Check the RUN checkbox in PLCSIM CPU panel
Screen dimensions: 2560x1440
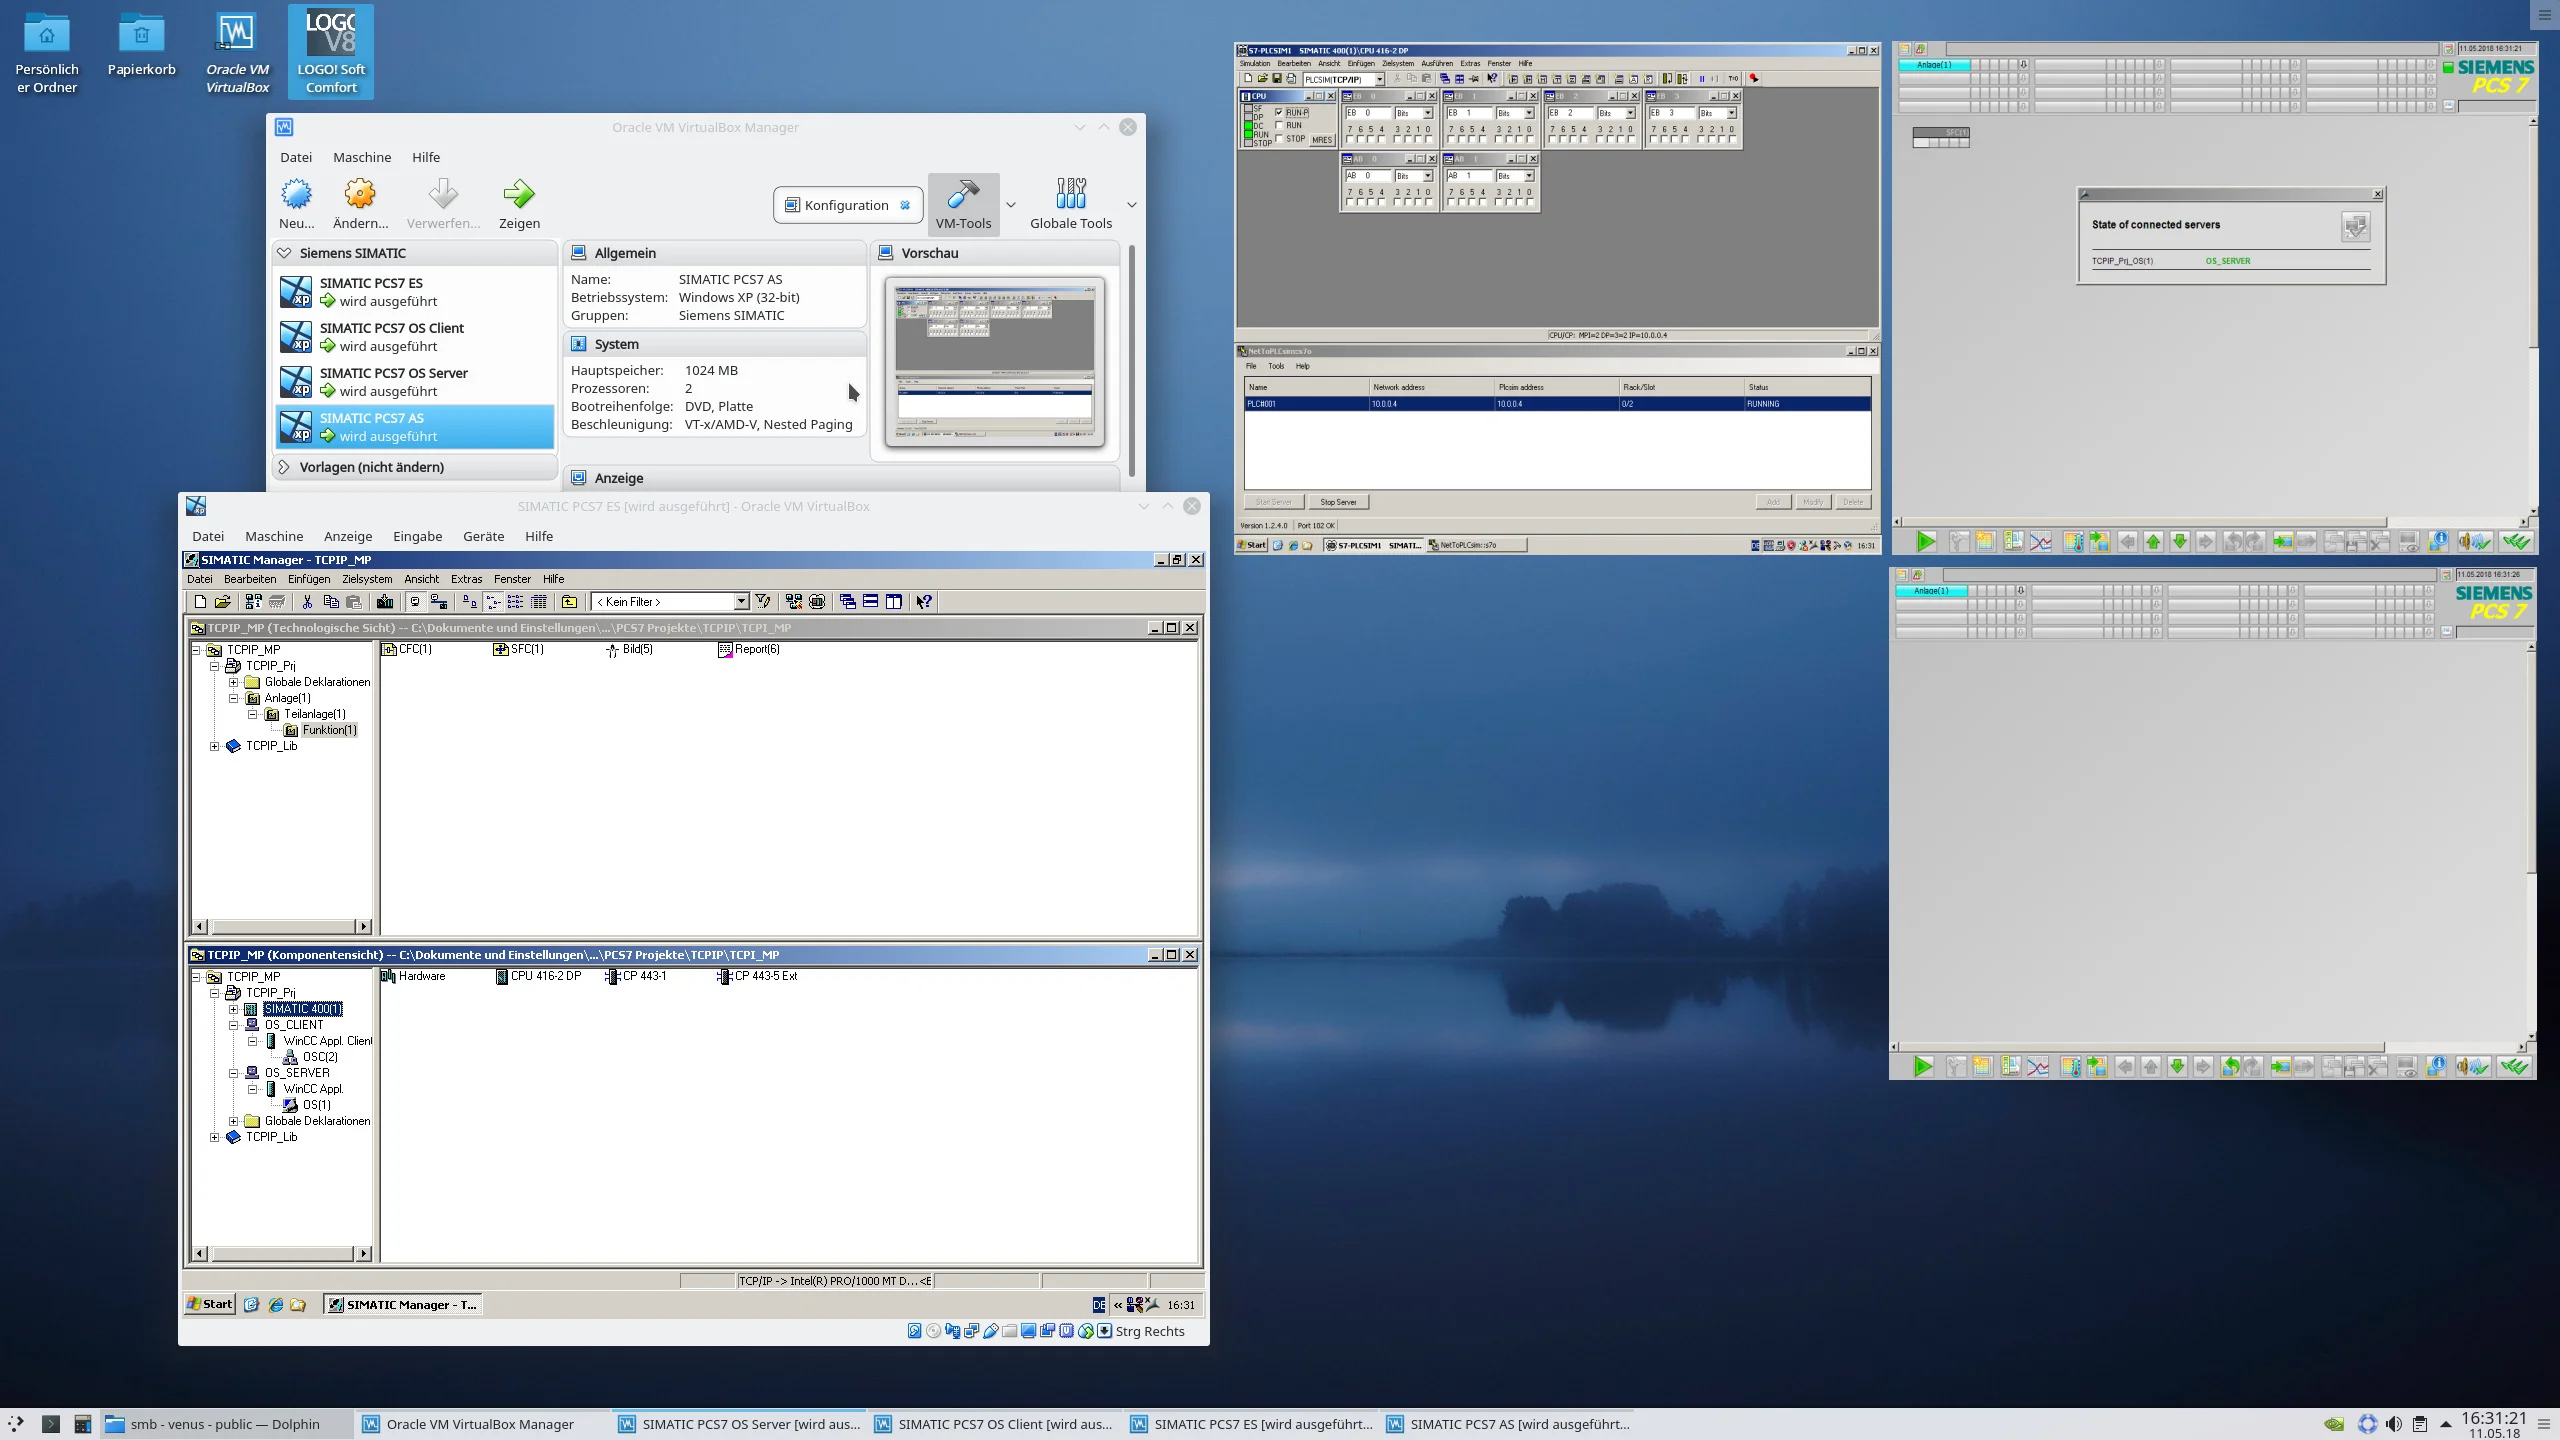[1279, 125]
